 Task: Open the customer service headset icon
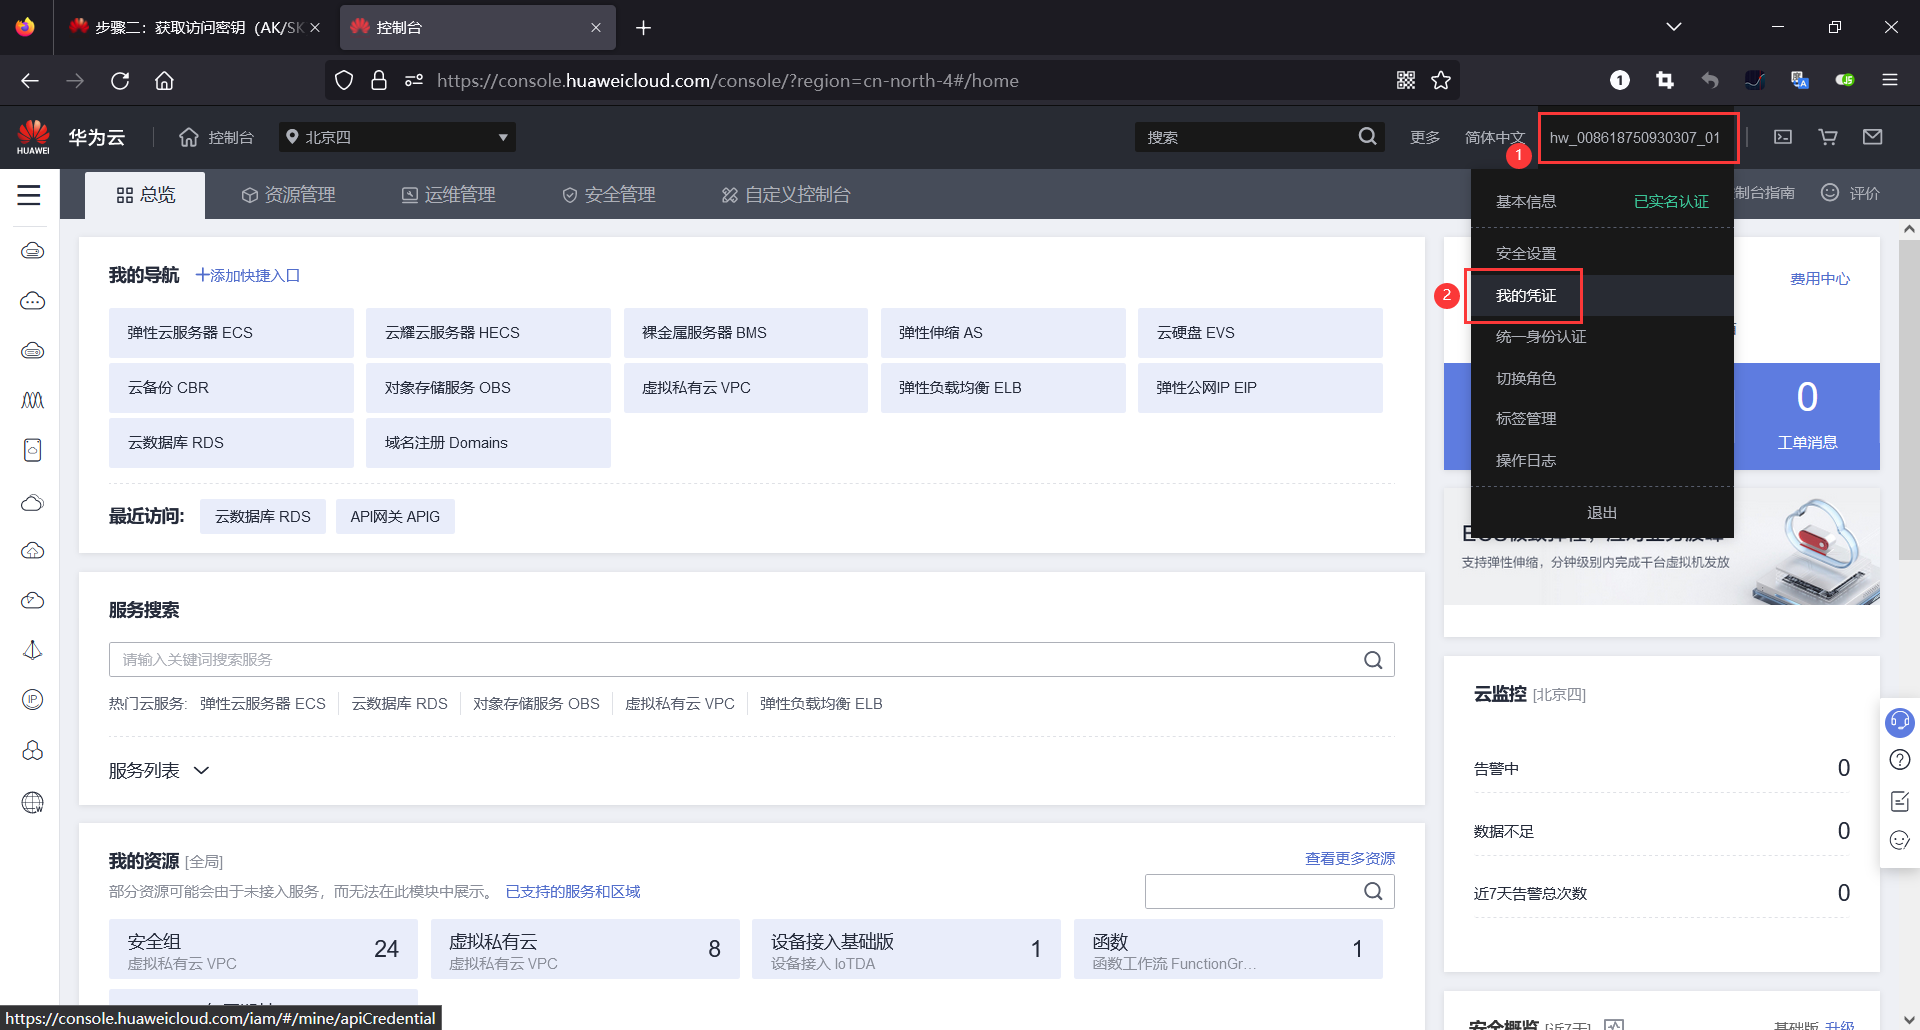pyautogui.click(x=1899, y=721)
